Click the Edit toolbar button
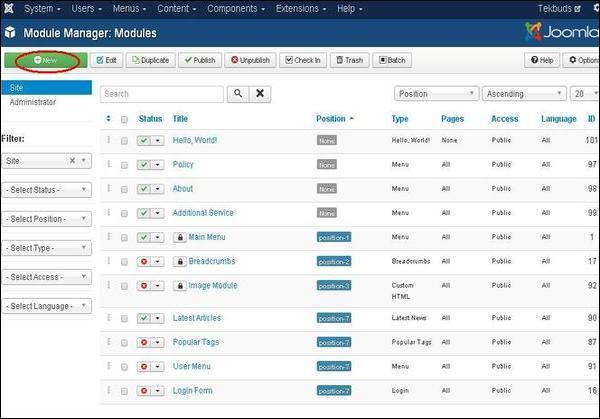The image size is (600, 419). click(106, 60)
